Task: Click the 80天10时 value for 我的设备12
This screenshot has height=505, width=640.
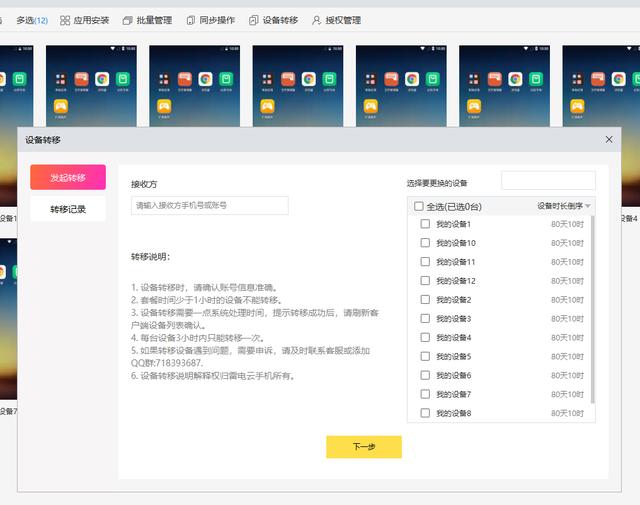Action: pyautogui.click(x=567, y=281)
